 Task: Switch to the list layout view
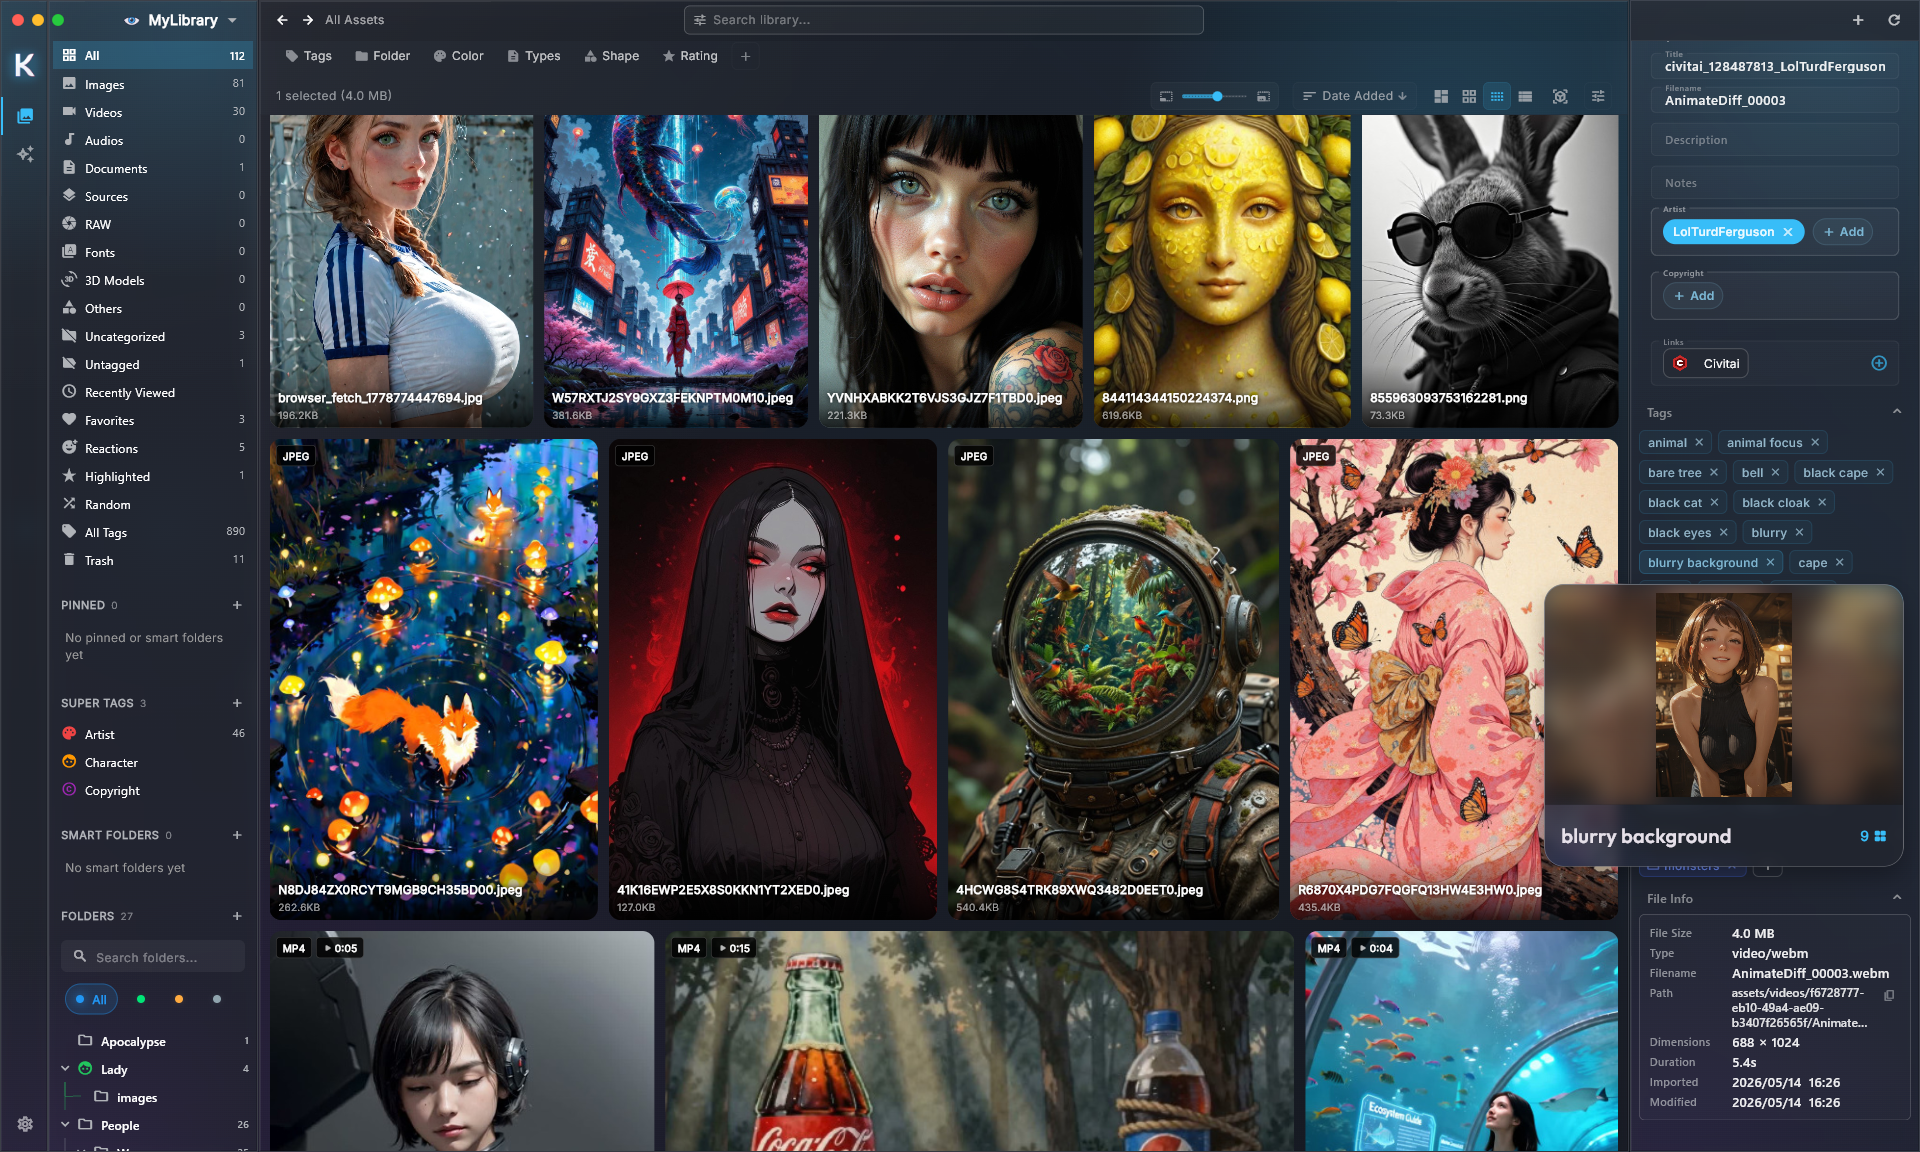point(1525,96)
